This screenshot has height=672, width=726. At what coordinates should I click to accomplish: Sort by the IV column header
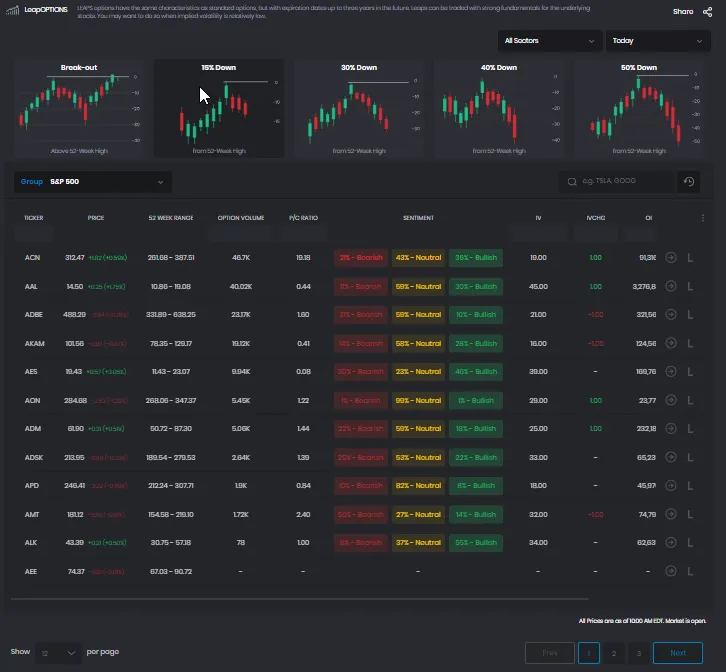(538, 218)
